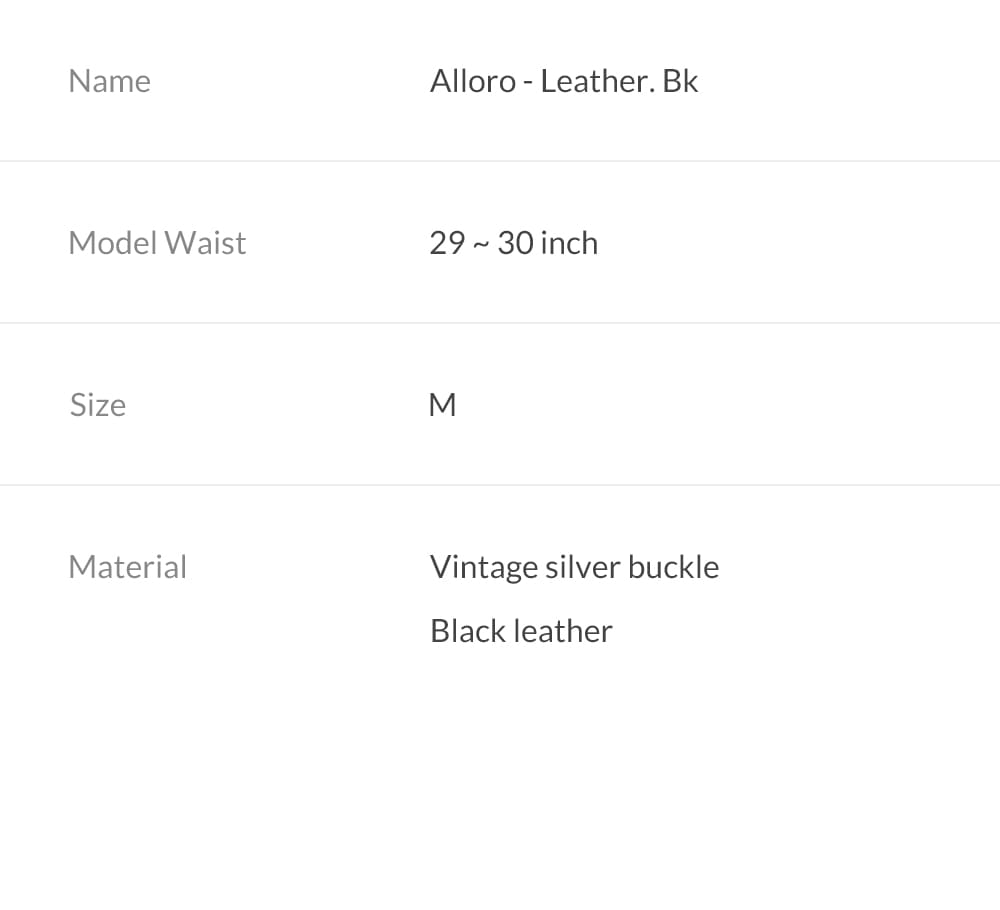Click the Model Waist label
Viewport: 1000px width, 910px height.
(157, 243)
